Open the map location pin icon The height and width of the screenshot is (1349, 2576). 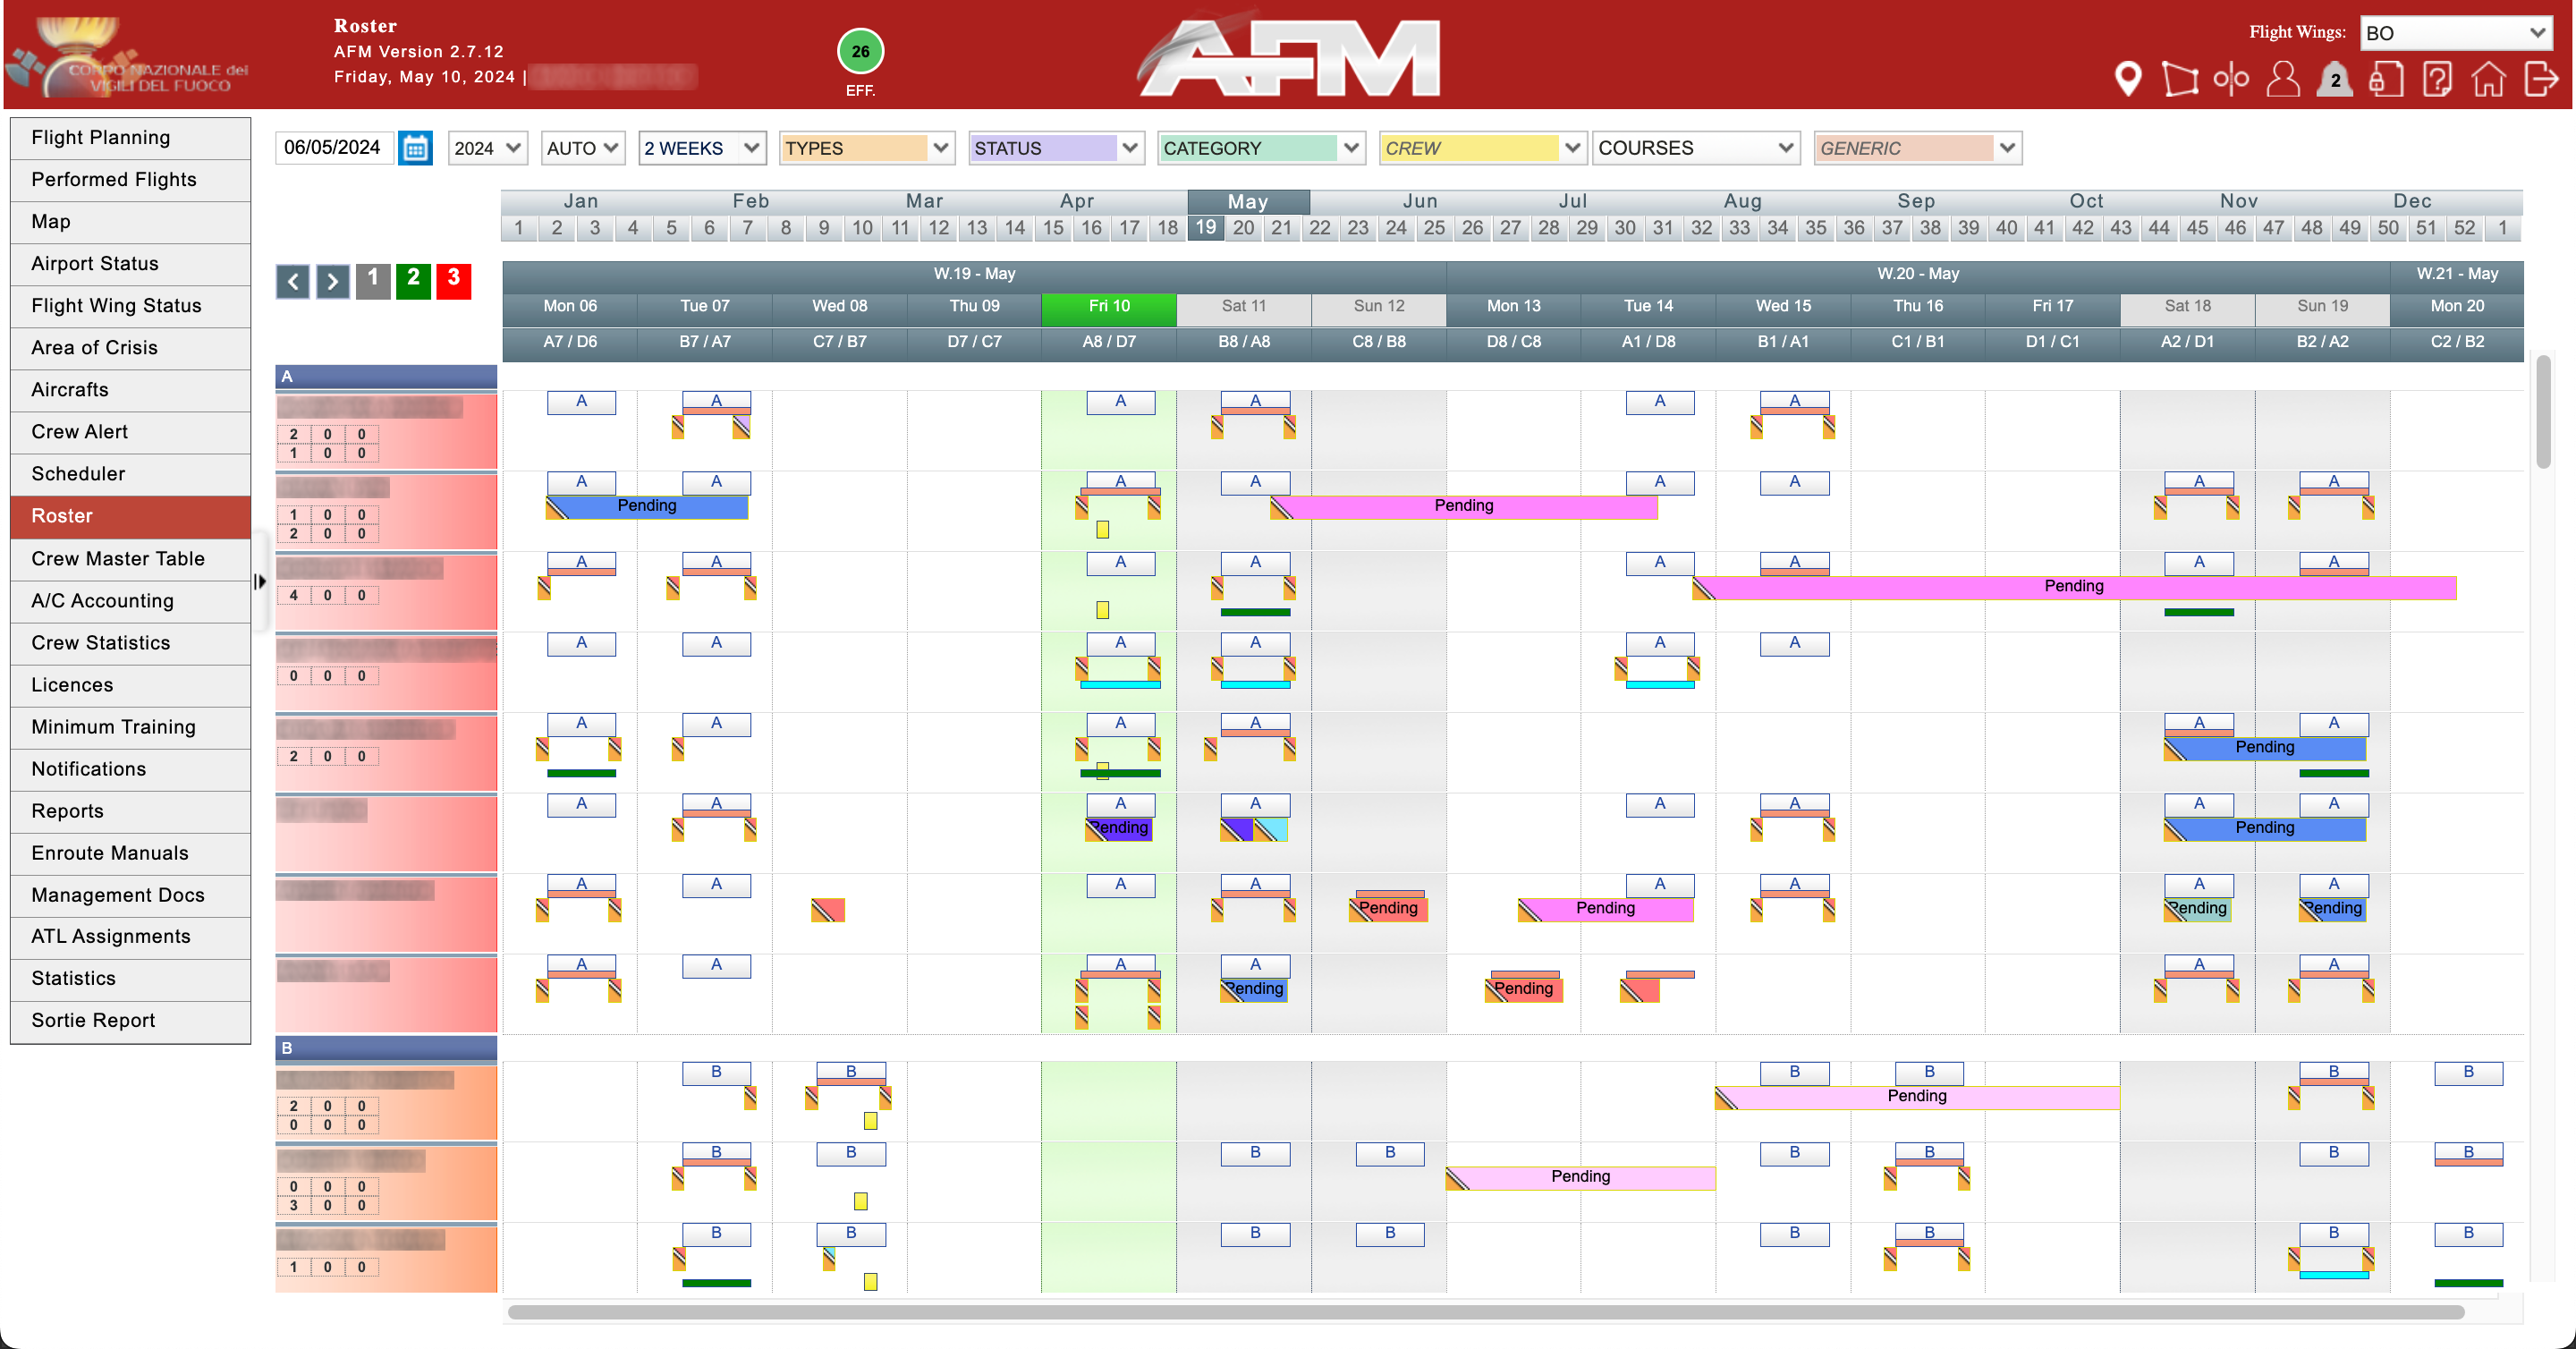pyautogui.click(x=2128, y=78)
